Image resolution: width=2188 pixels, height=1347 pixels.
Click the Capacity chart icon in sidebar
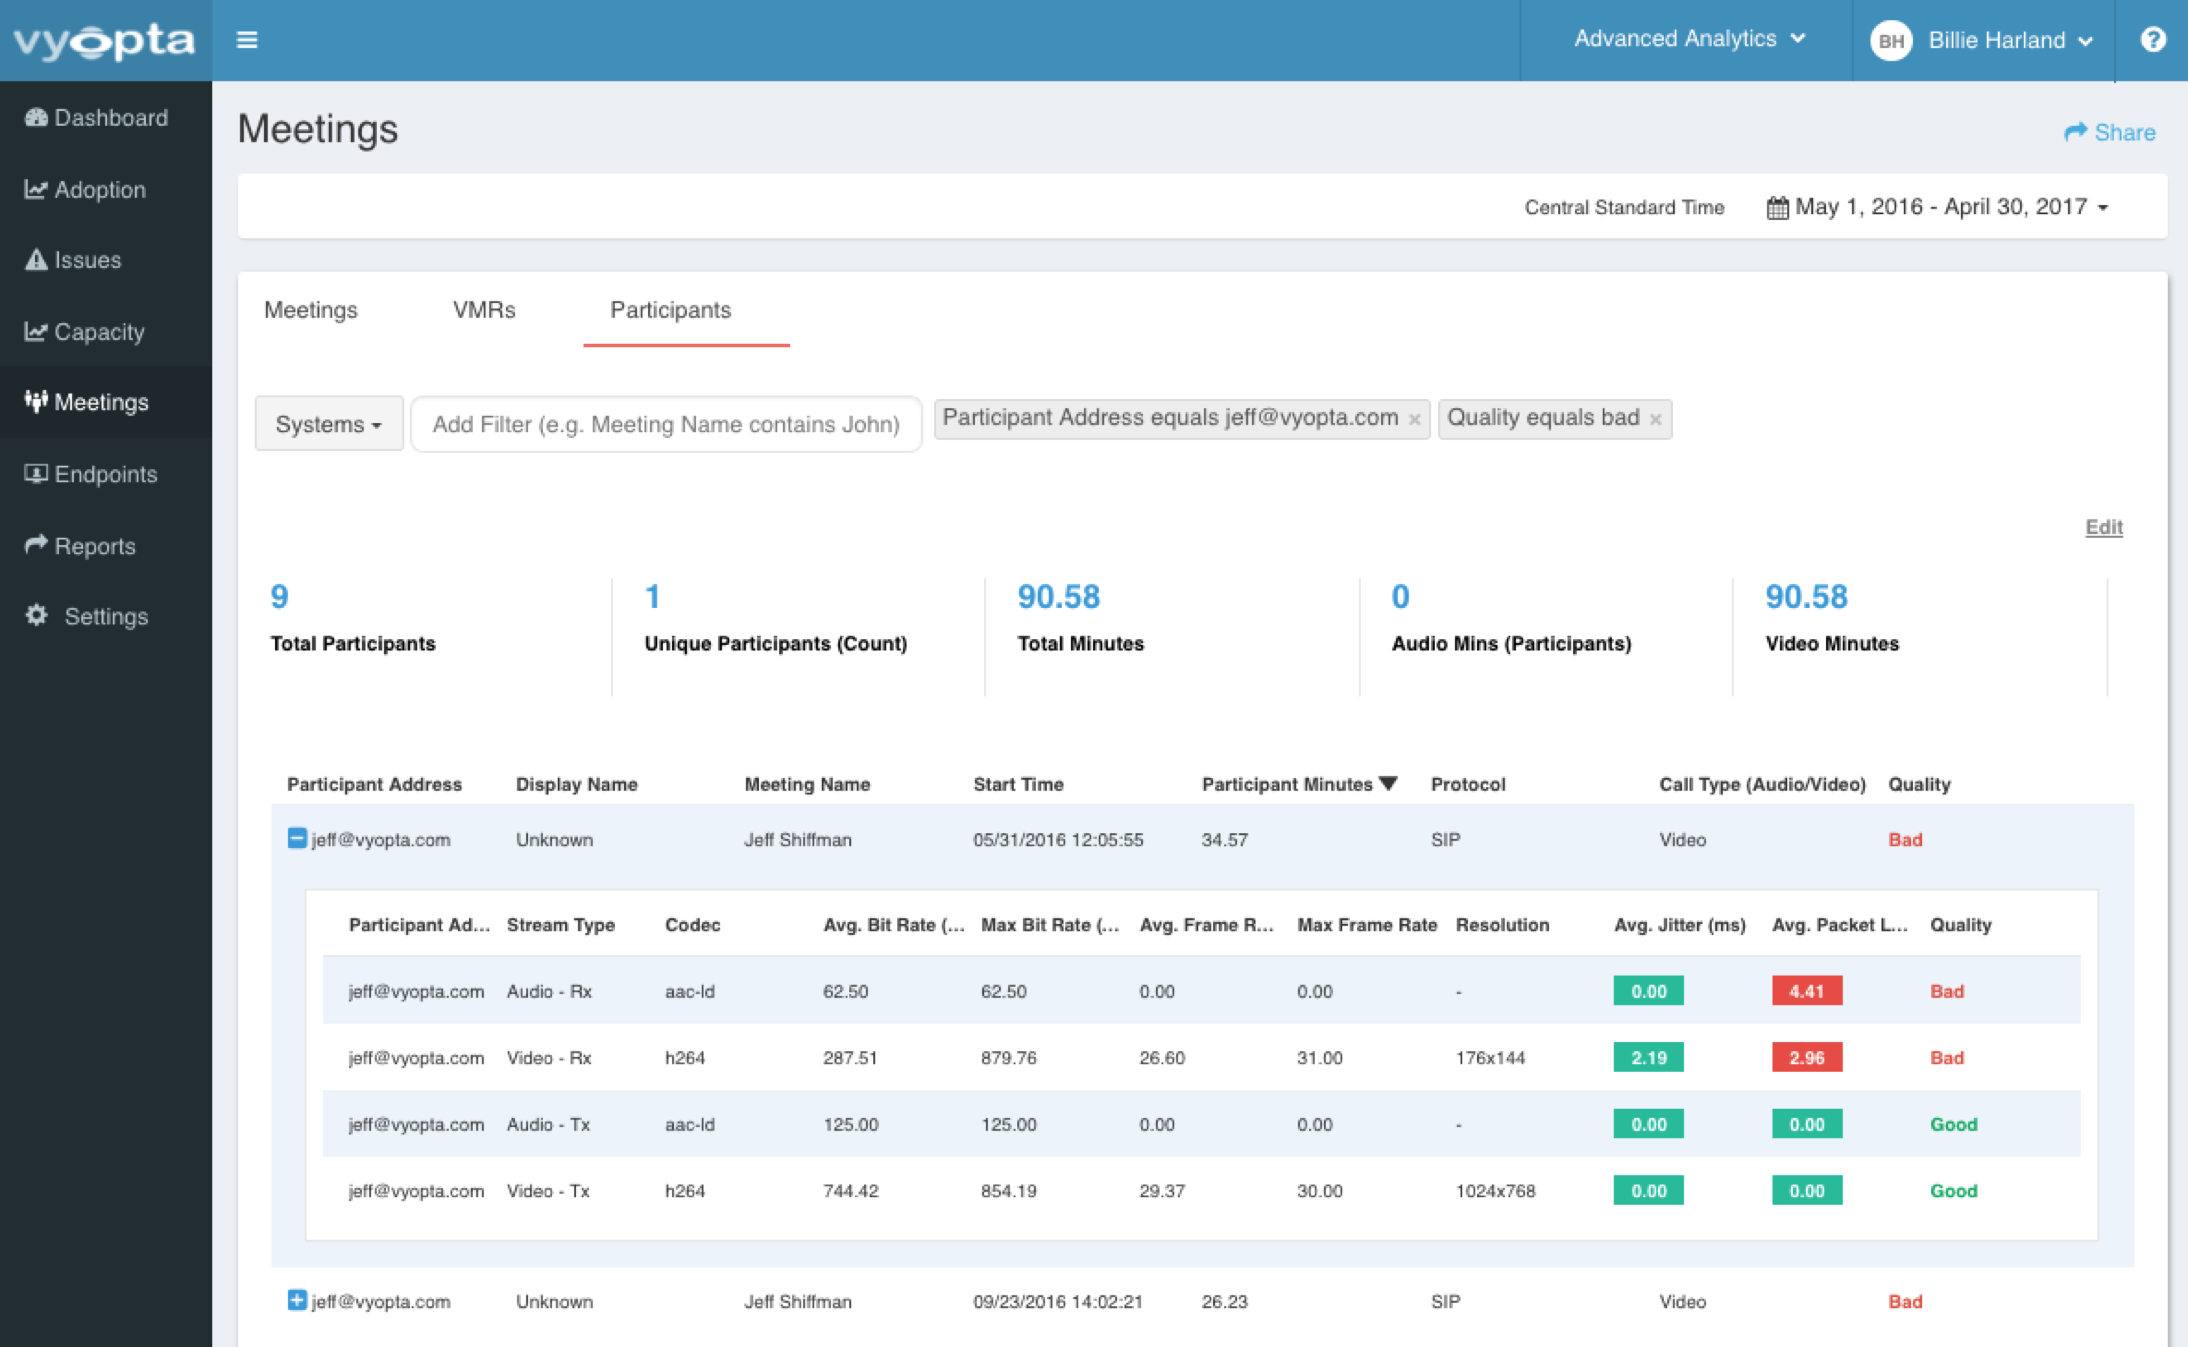coord(36,332)
